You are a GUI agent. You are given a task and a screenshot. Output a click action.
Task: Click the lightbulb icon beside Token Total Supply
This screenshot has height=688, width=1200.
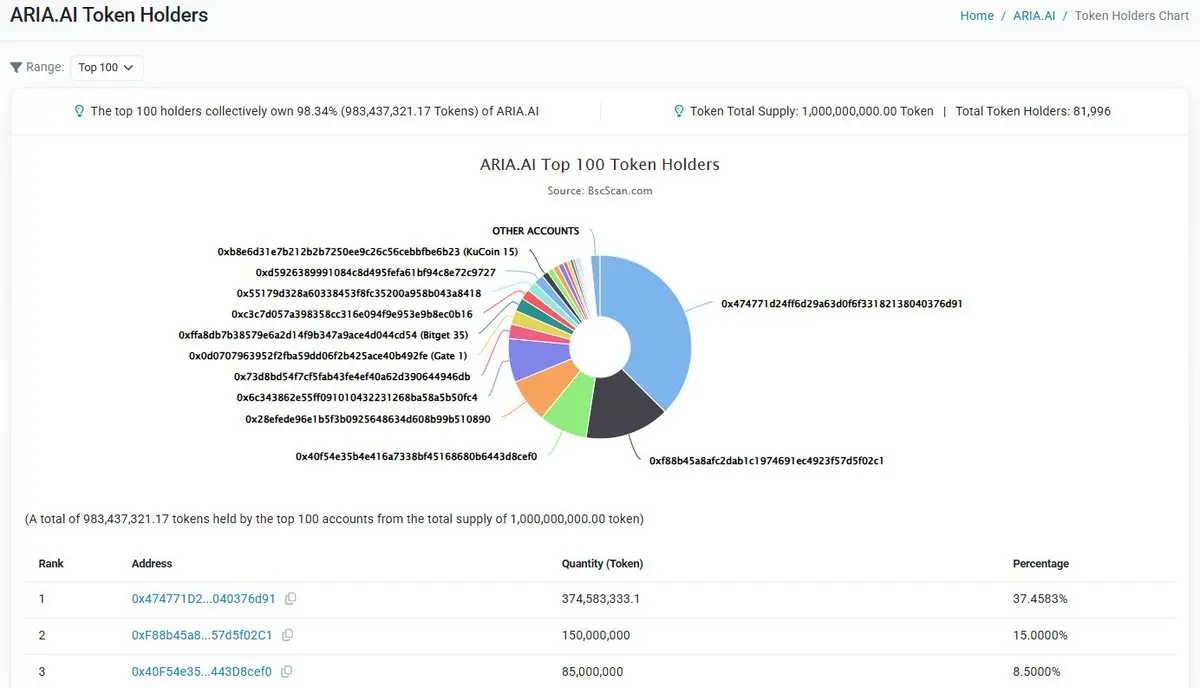679,111
